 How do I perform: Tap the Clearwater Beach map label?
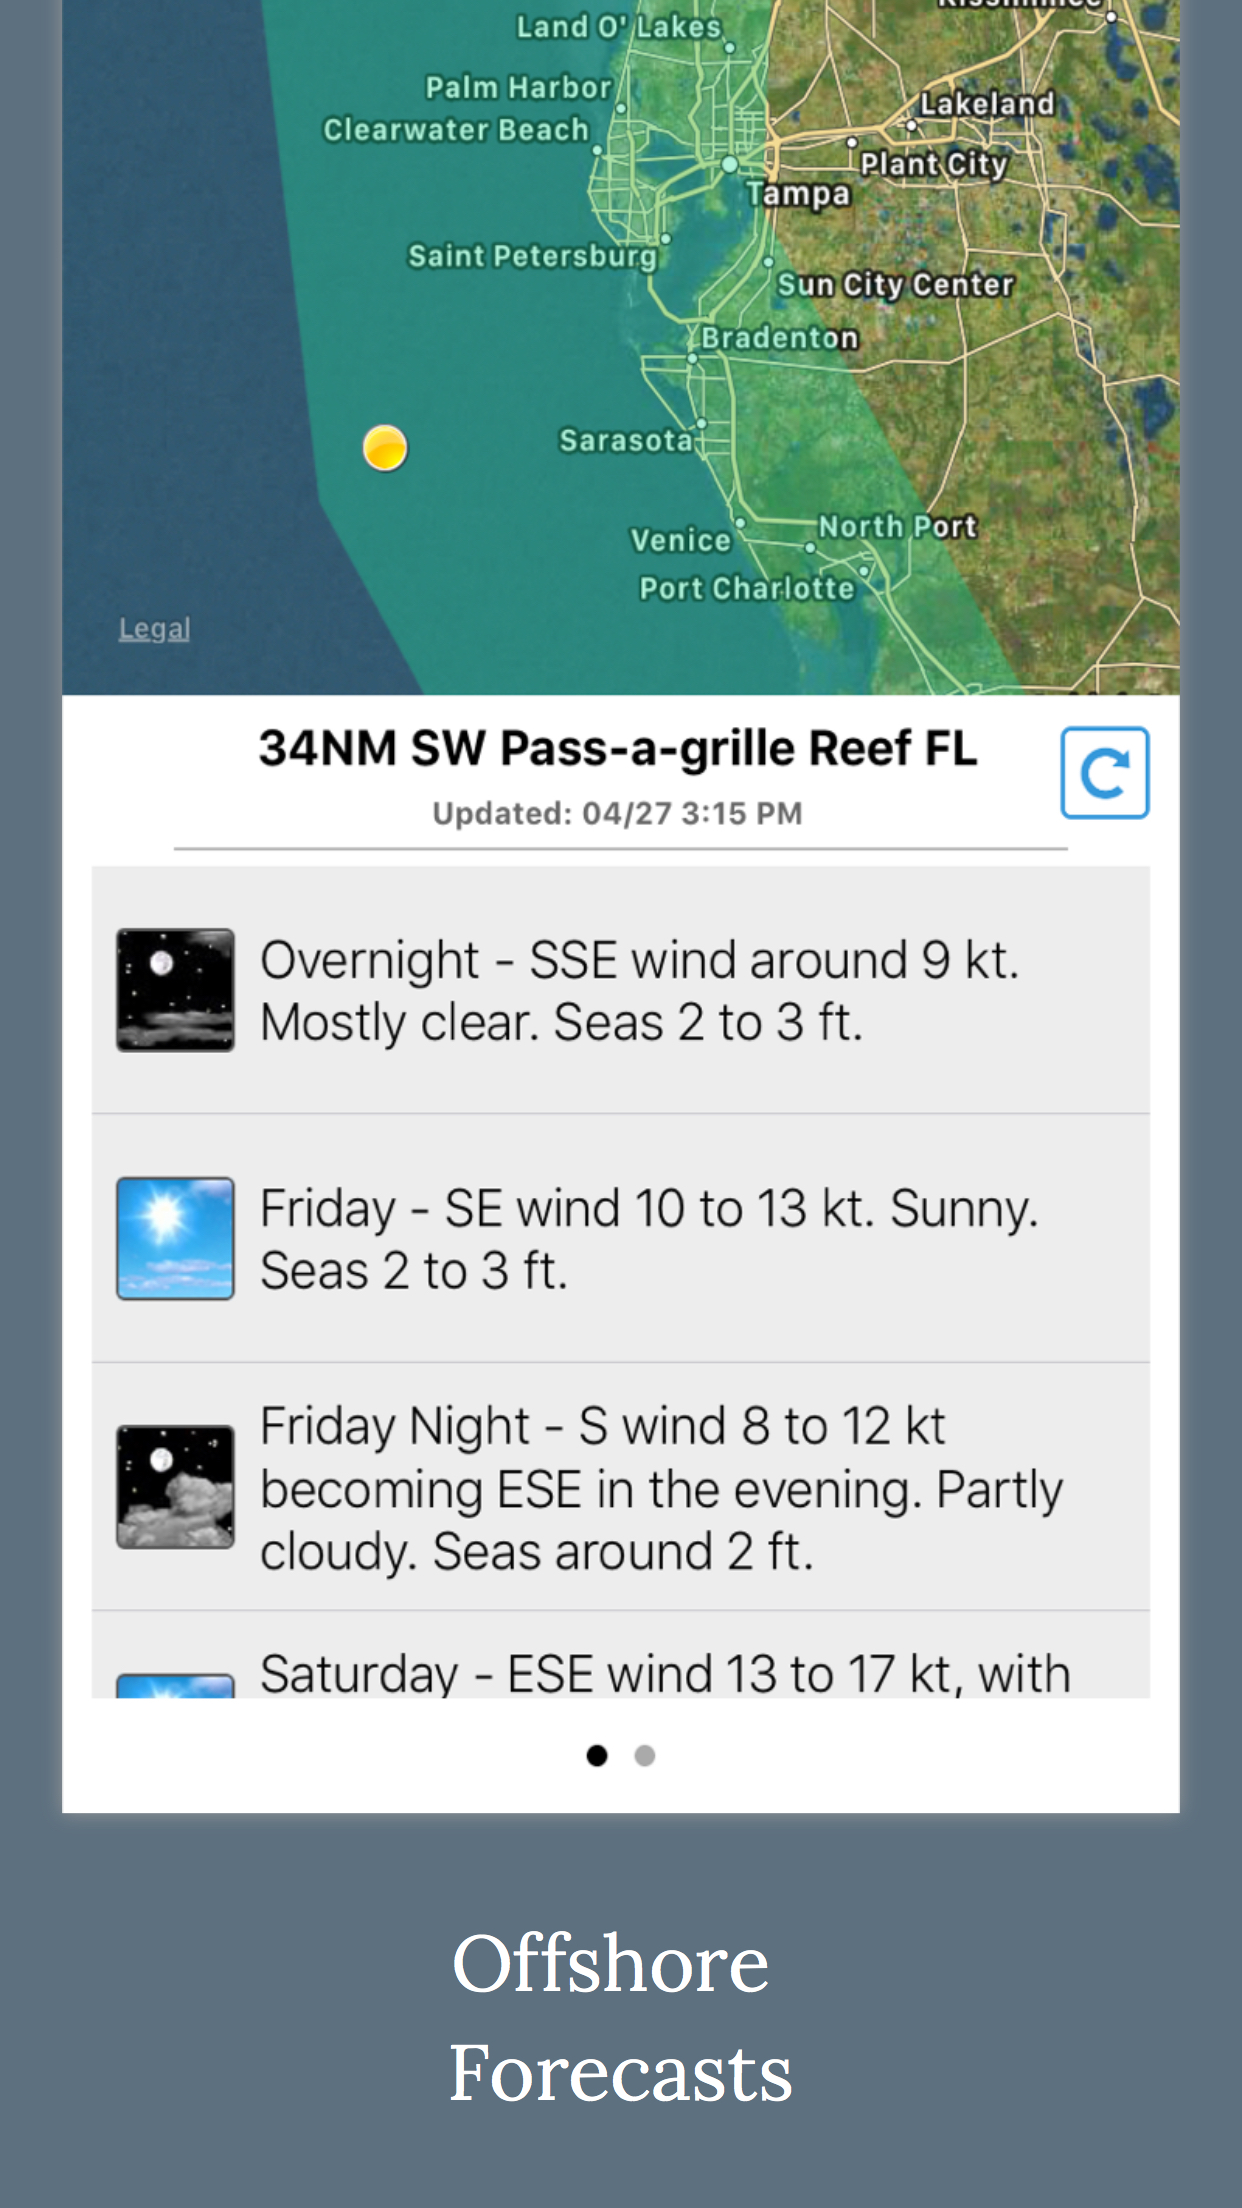(456, 130)
